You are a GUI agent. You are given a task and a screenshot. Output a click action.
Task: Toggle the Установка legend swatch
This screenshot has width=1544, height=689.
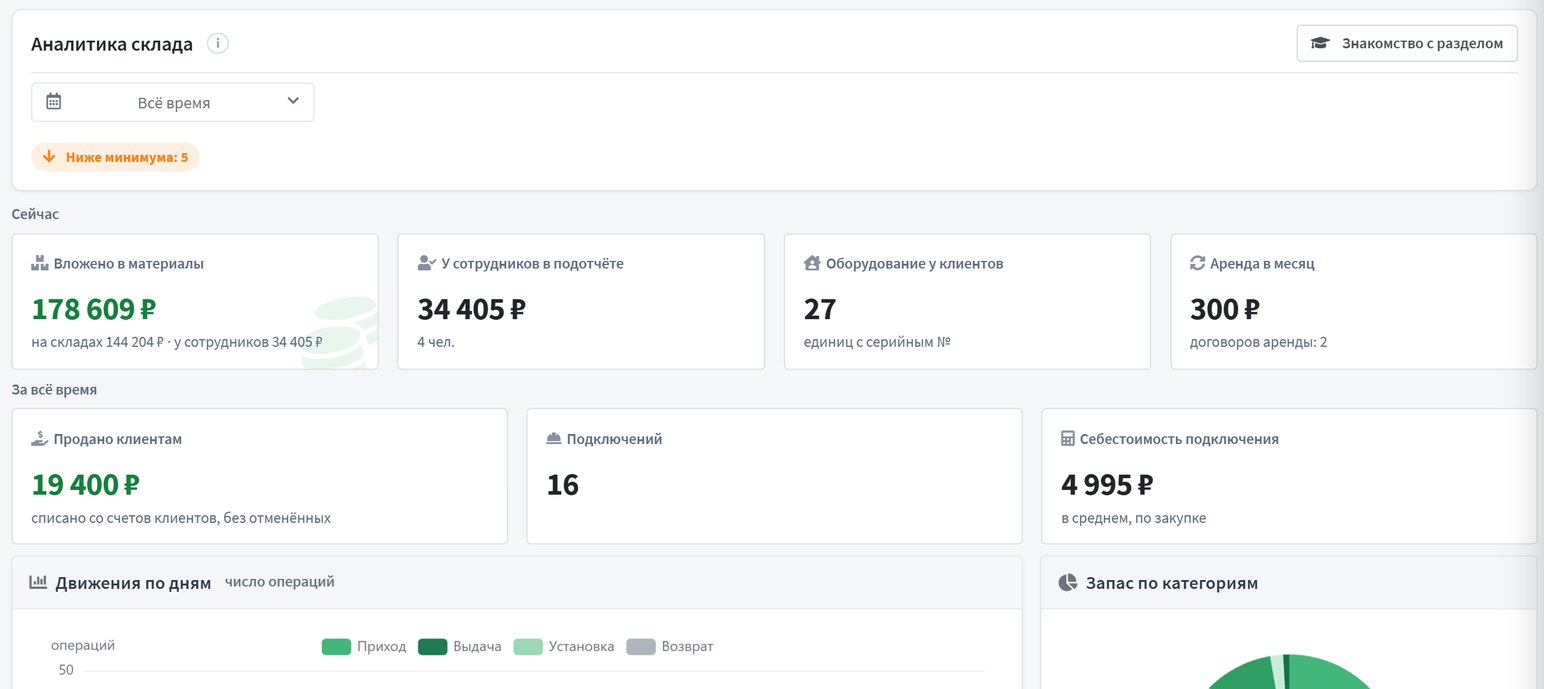tap(528, 647)
